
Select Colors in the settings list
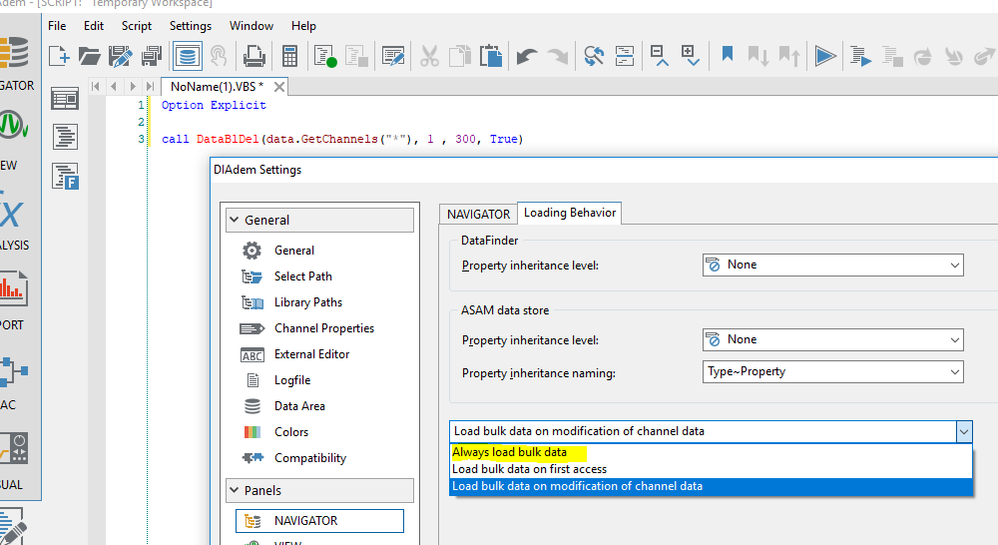point(291,432)
